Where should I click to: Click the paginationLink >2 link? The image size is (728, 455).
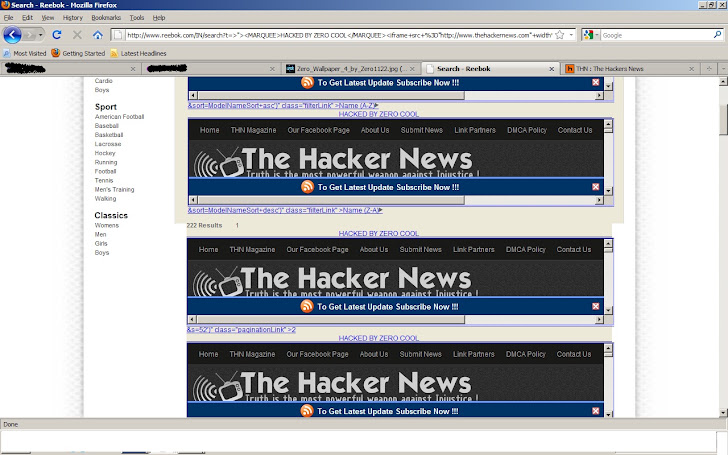(241, 330)
